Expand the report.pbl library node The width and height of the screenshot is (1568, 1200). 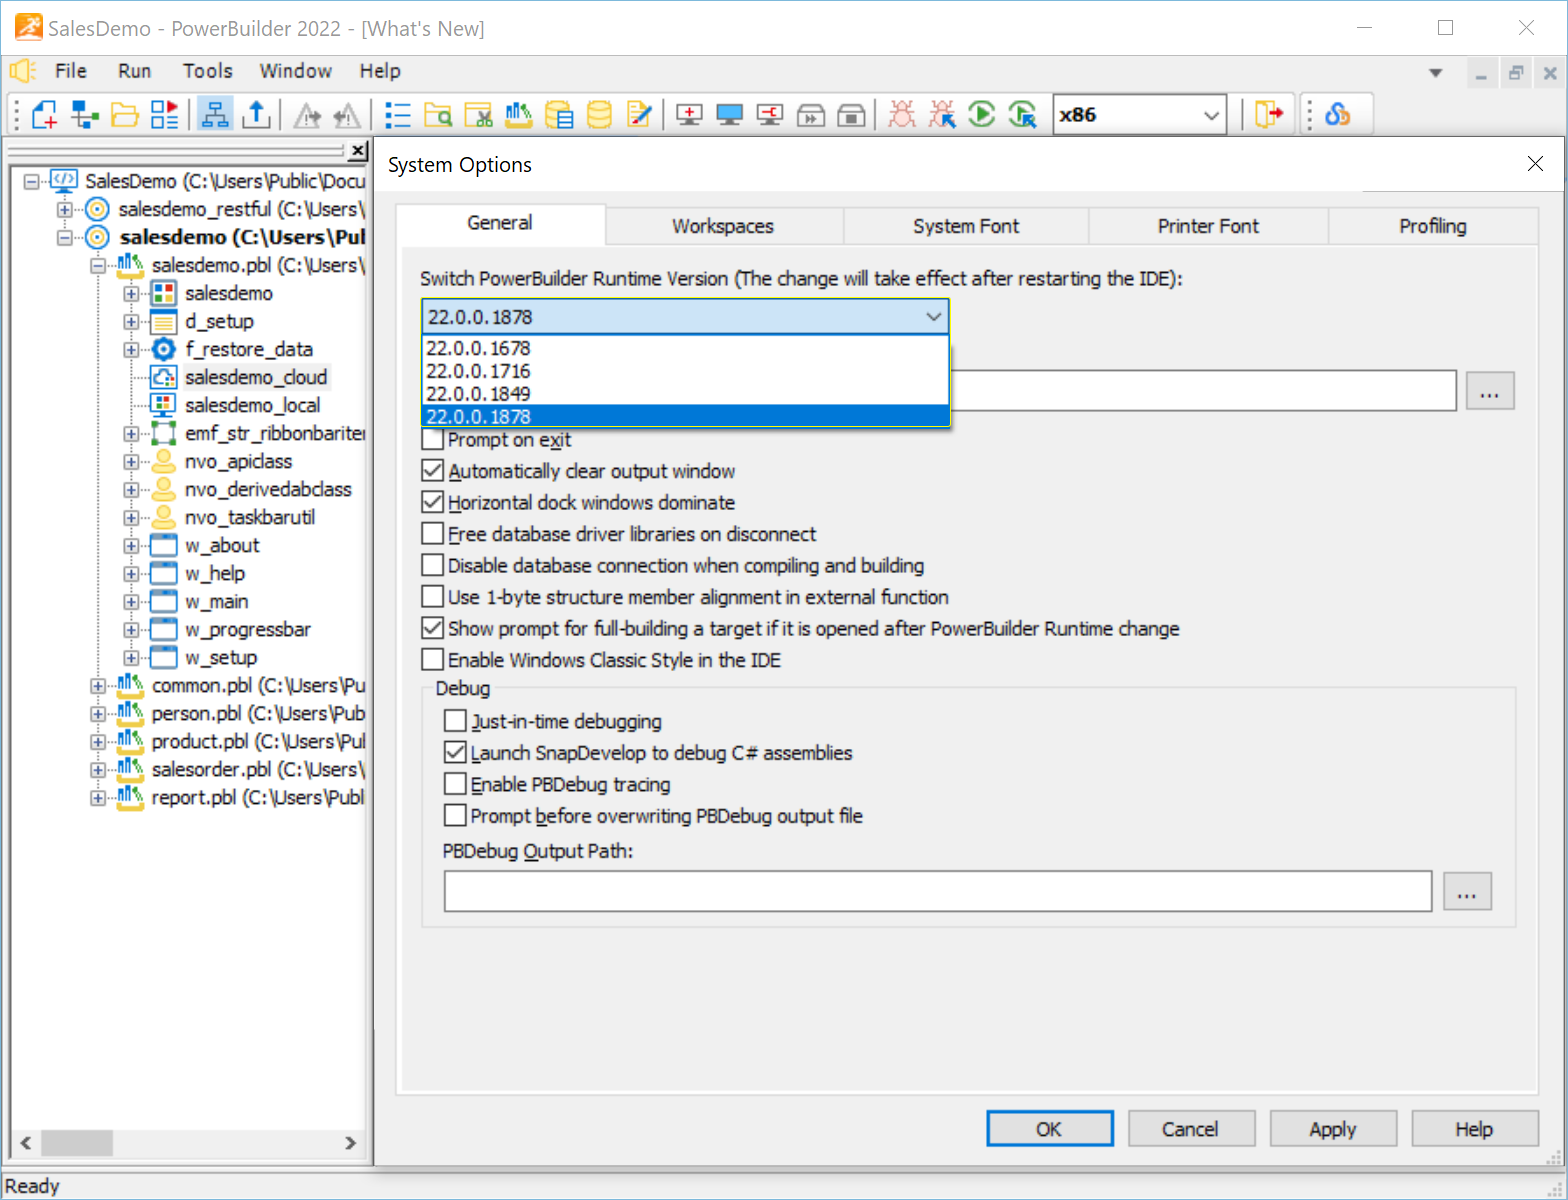98,798
